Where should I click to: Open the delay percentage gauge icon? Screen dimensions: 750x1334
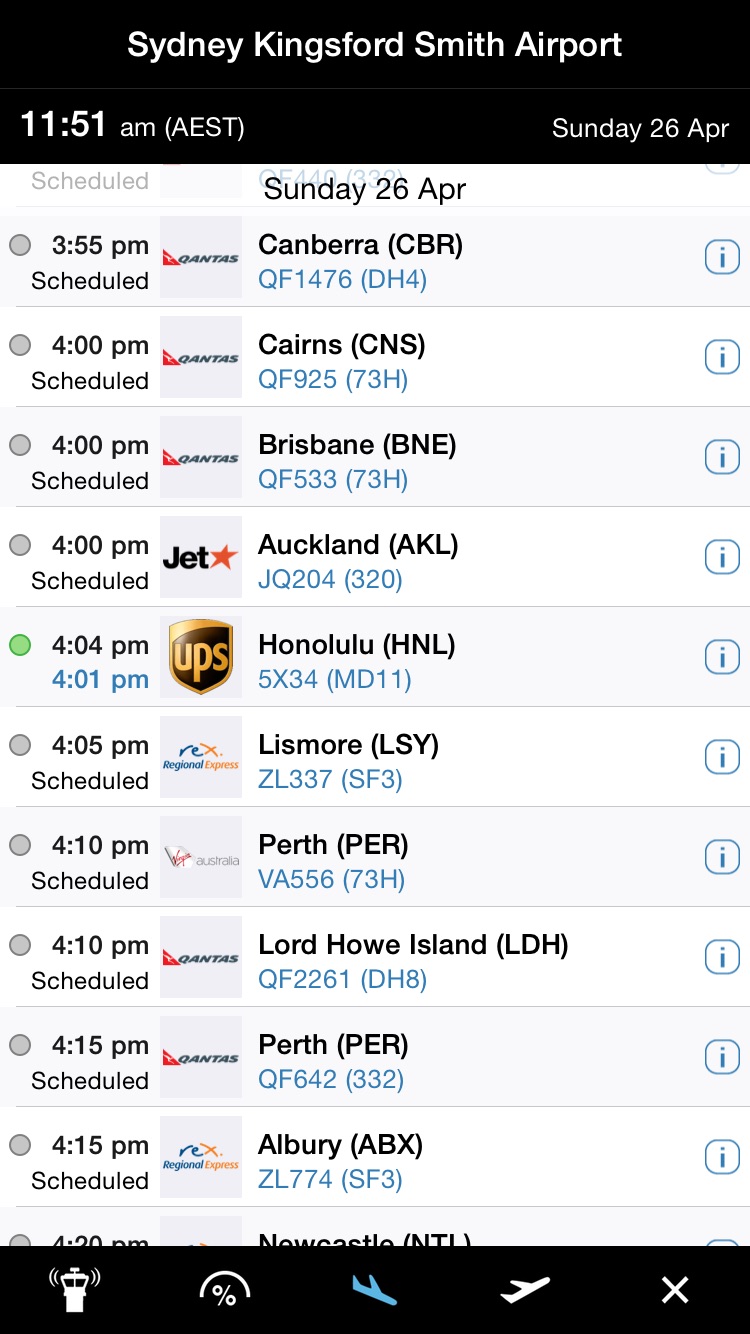click(x=224, y=1290)
